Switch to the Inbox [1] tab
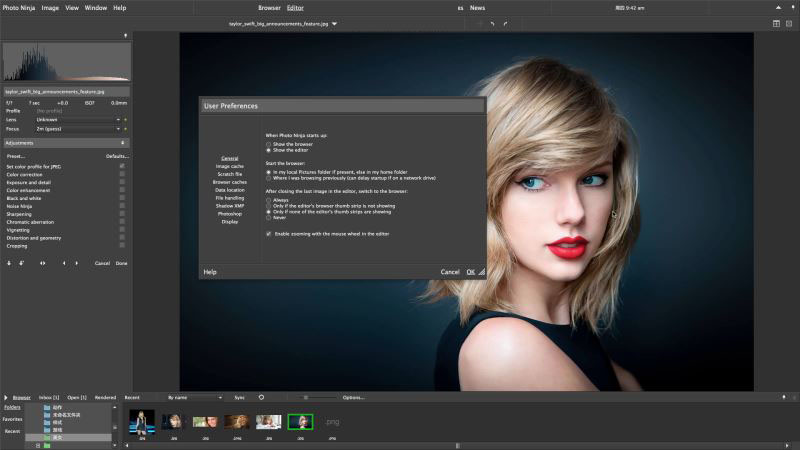800x450 pixels. click(49, 397)
